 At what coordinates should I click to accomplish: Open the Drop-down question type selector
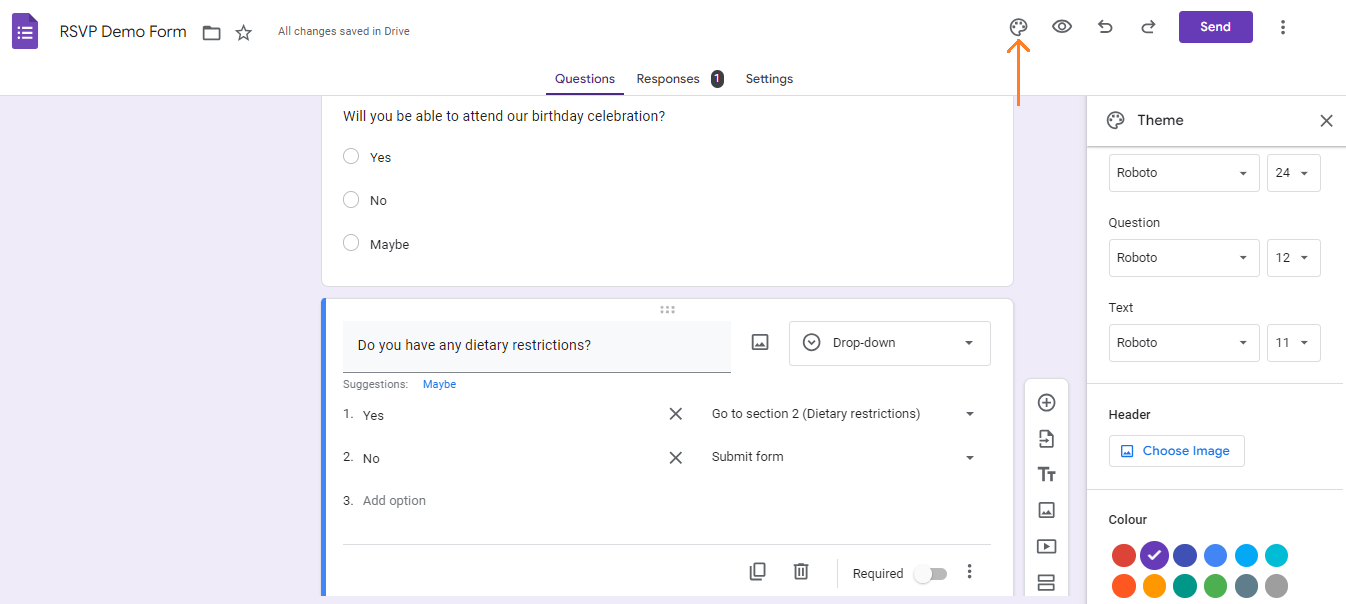[x=889, y=343]
